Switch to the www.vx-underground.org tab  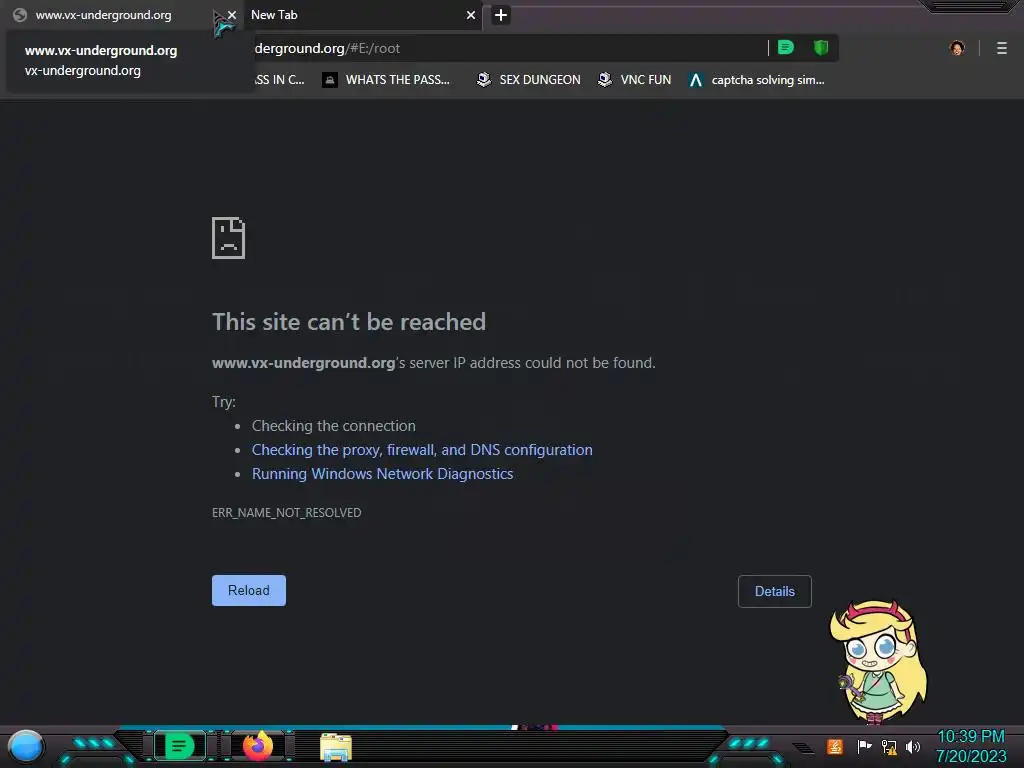[x=121, y=15]
